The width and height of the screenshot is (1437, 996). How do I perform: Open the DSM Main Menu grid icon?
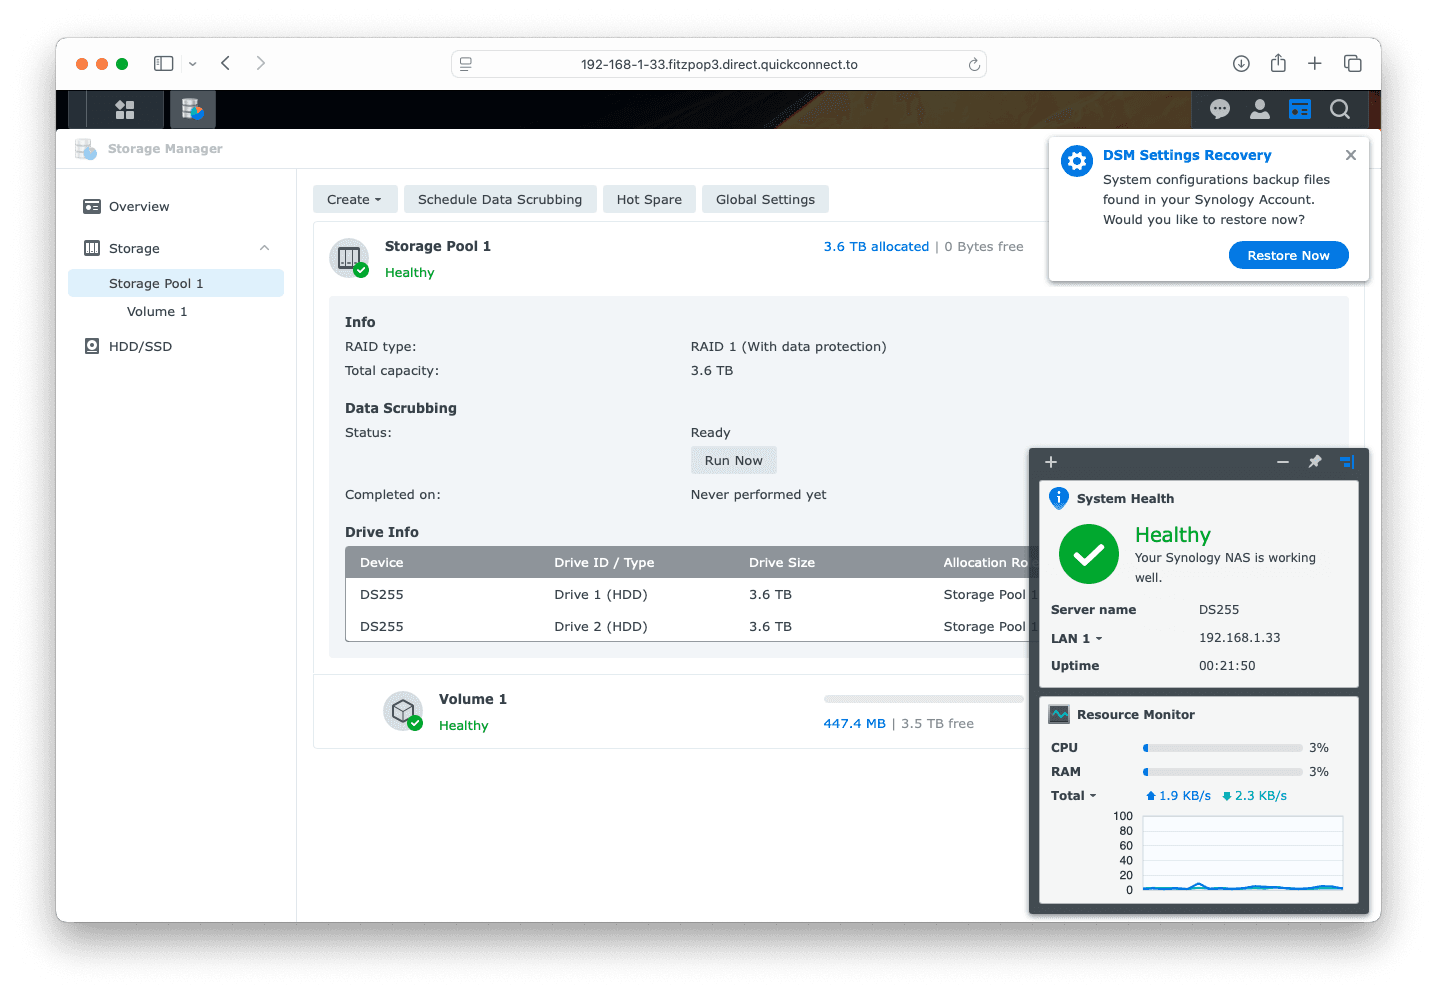click(x=125, y=110)
